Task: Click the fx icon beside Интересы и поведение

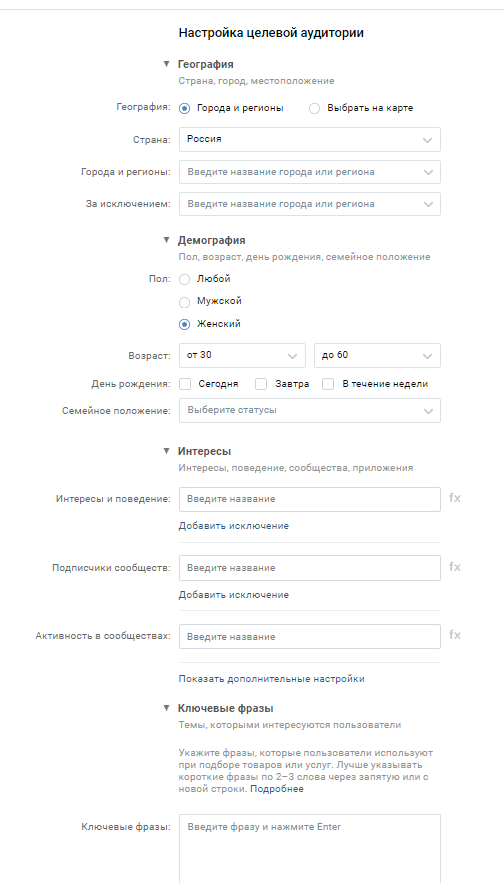Action: pyautogui.click(x=454, y=498)
